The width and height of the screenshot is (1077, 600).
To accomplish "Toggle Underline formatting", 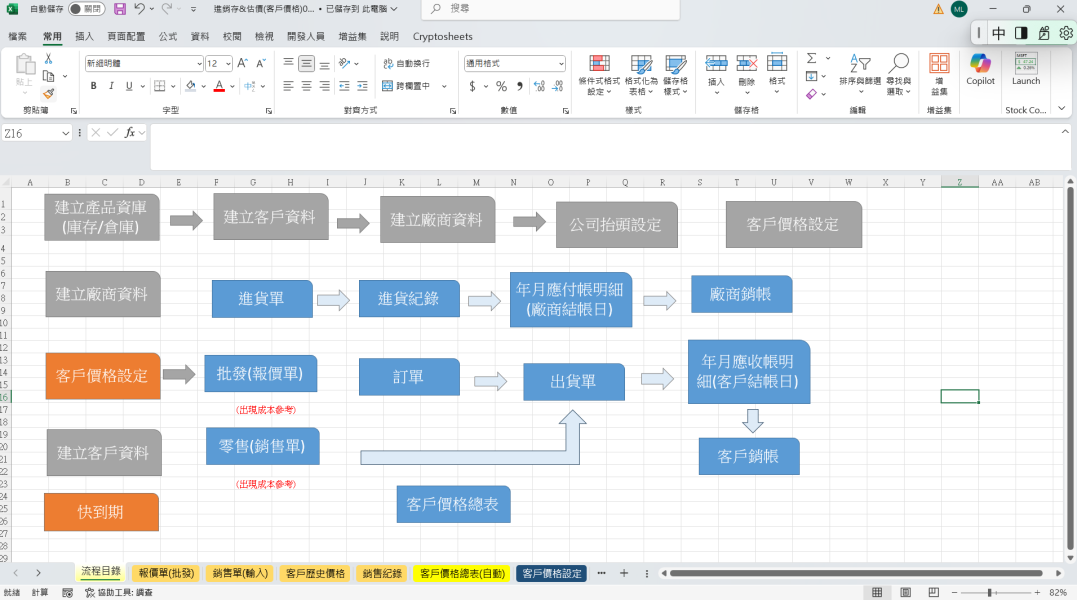I will (128, 86).
